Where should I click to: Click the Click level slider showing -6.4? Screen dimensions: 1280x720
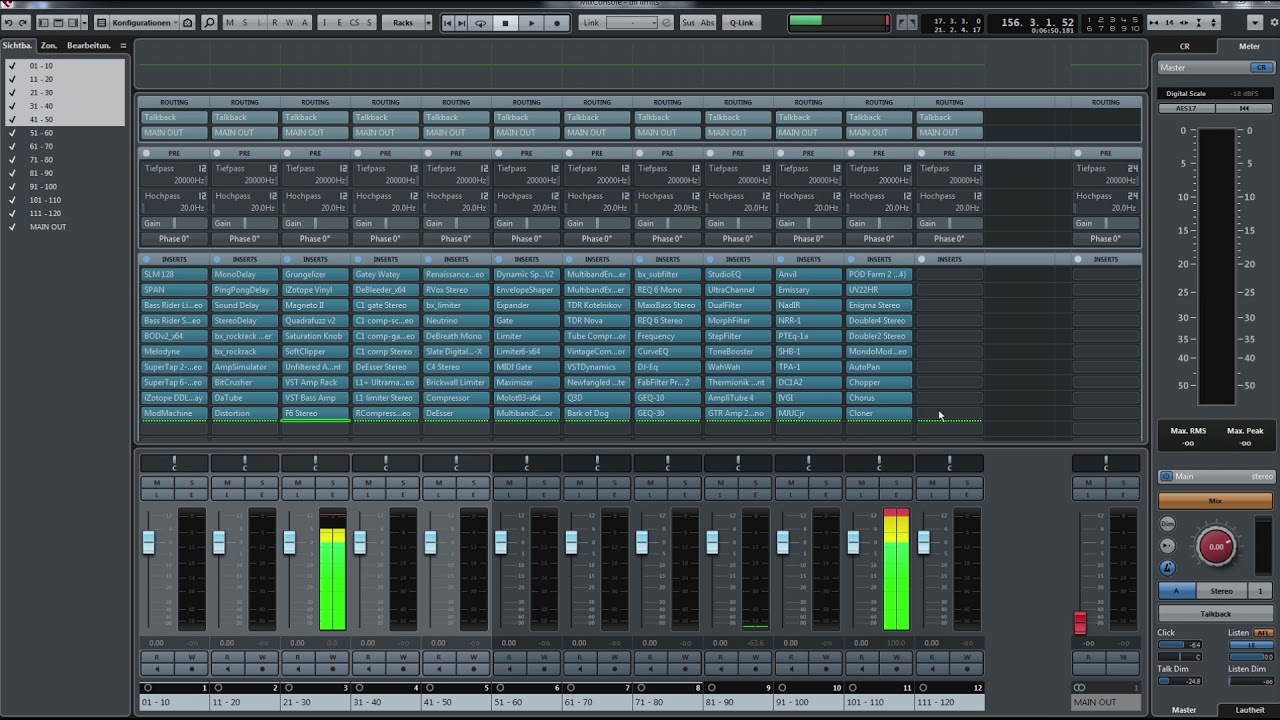1180,645
